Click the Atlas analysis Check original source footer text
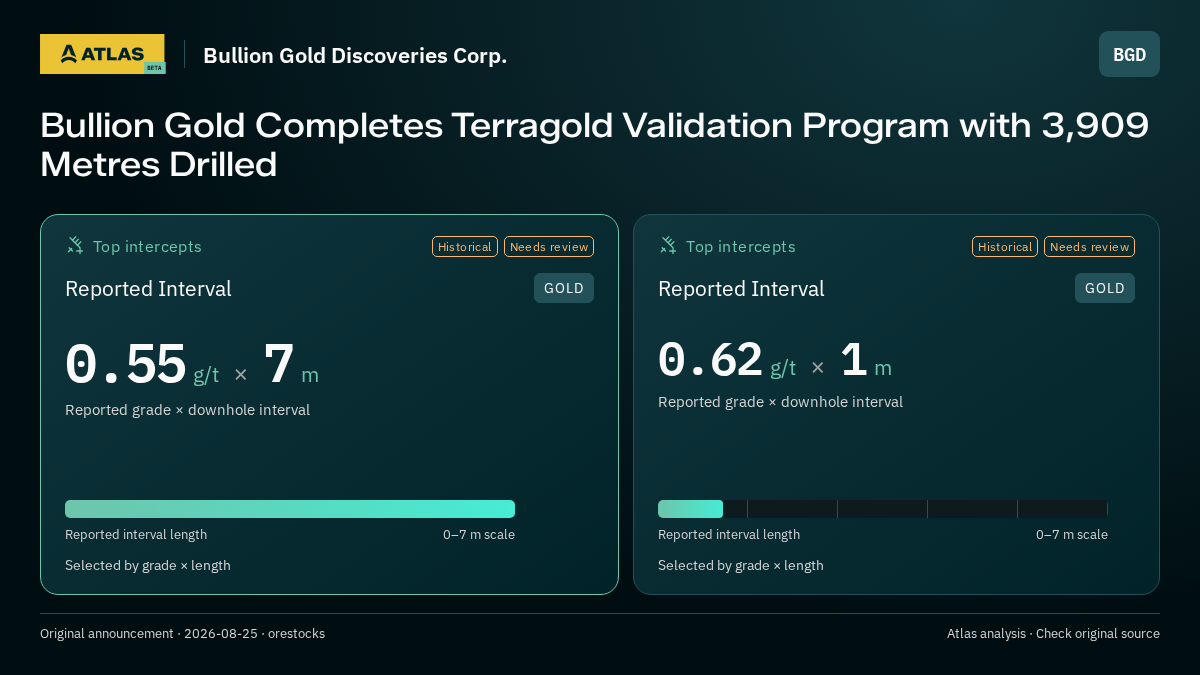Viewport: 1200px width, 675px height. point(1053,634)
